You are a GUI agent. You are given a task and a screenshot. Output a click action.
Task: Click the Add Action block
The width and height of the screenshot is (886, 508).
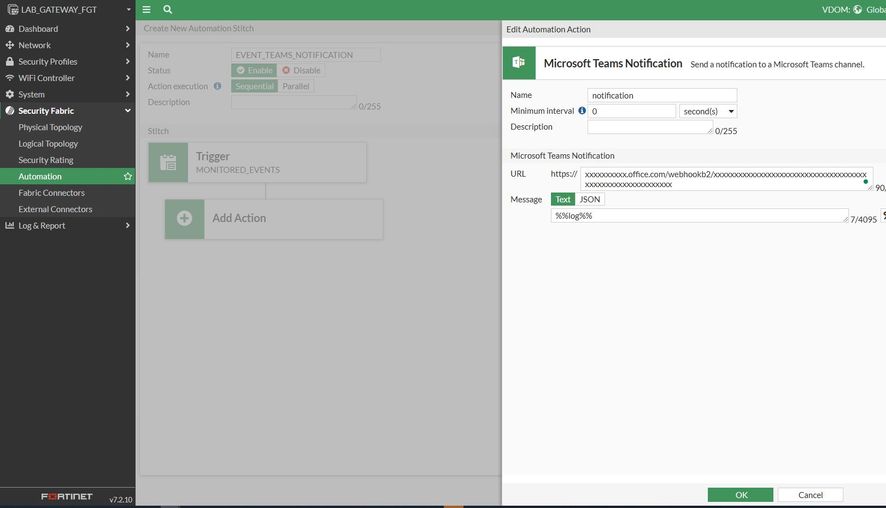(274, 219)
